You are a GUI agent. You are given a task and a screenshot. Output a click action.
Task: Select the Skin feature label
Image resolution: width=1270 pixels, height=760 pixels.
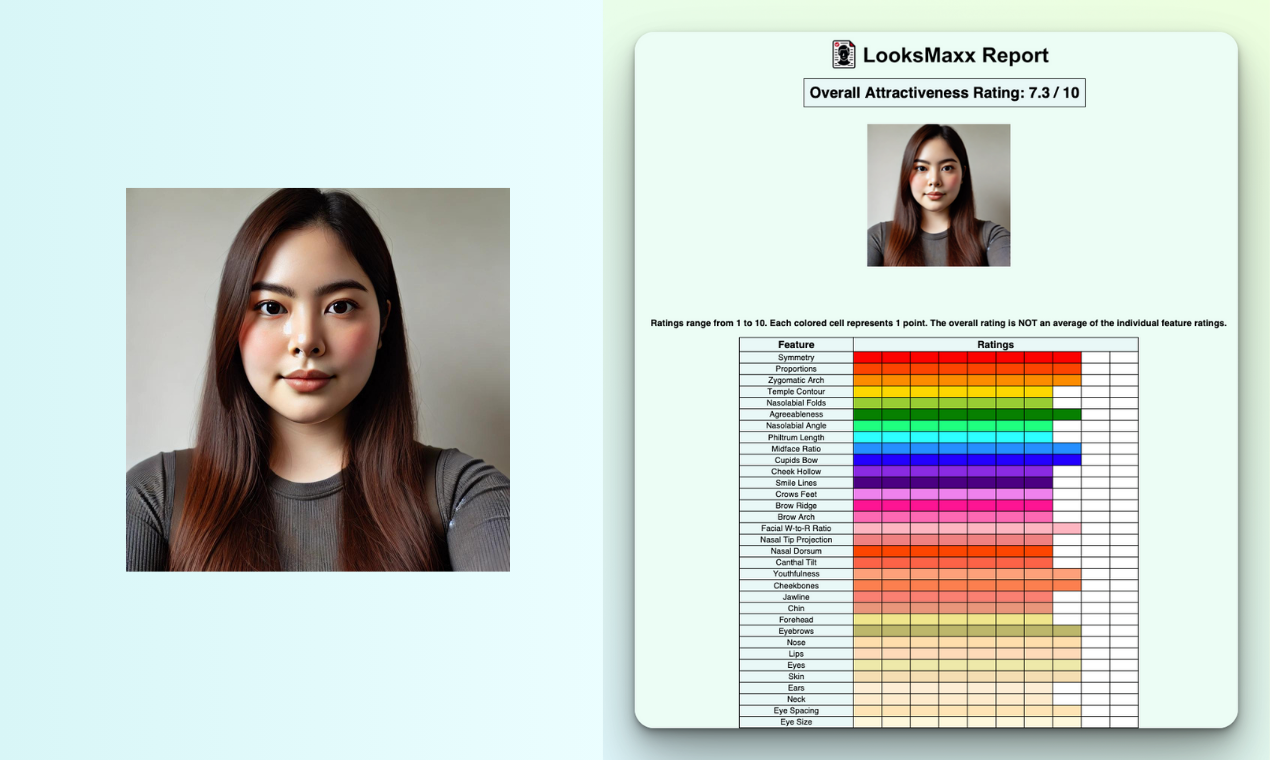(796, 677)
